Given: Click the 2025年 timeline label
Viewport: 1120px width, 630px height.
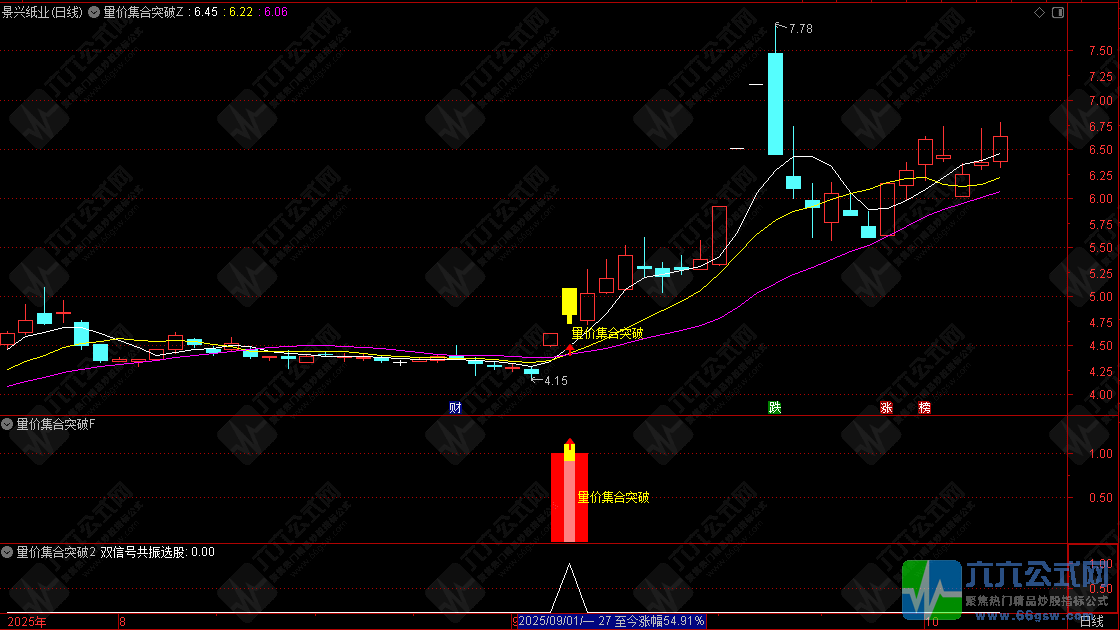Looking at the screenshot, I should (x=26, y=622).
